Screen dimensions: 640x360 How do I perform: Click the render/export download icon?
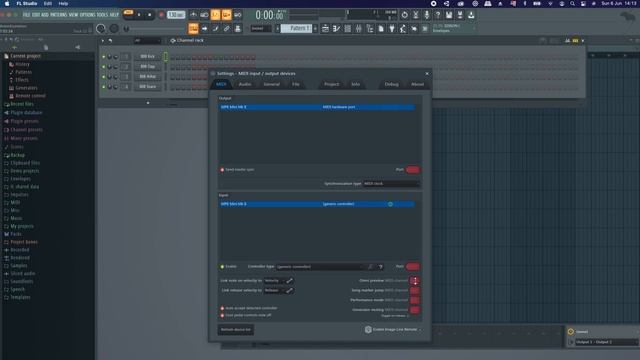coord(471,15)
